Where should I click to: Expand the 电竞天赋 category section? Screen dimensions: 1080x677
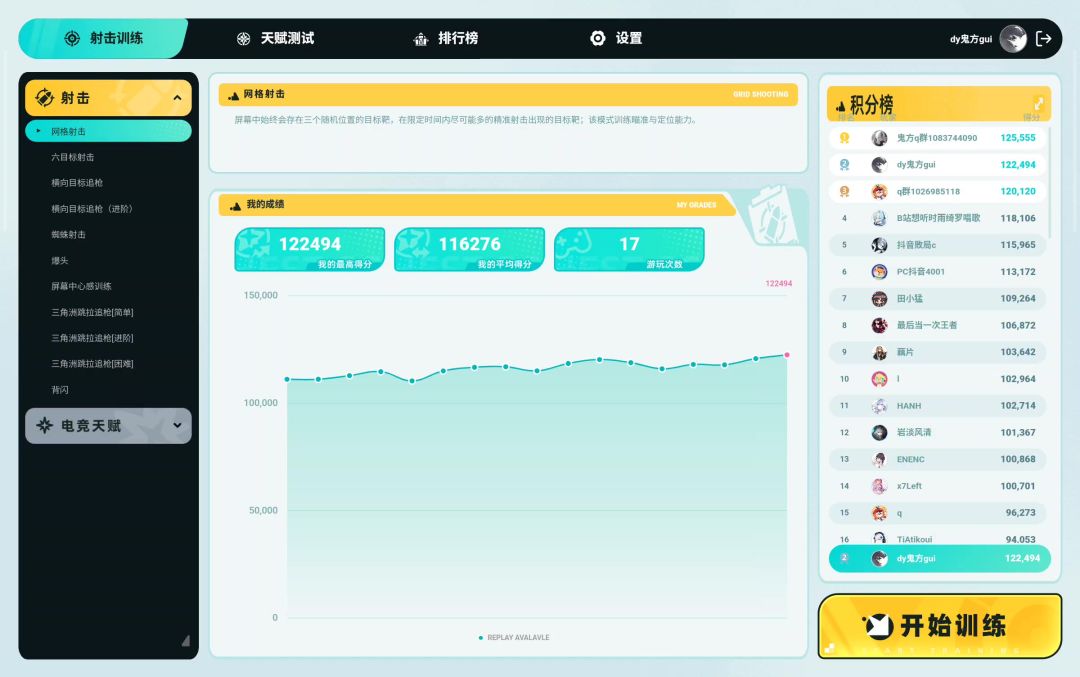(x=177, y=425)
